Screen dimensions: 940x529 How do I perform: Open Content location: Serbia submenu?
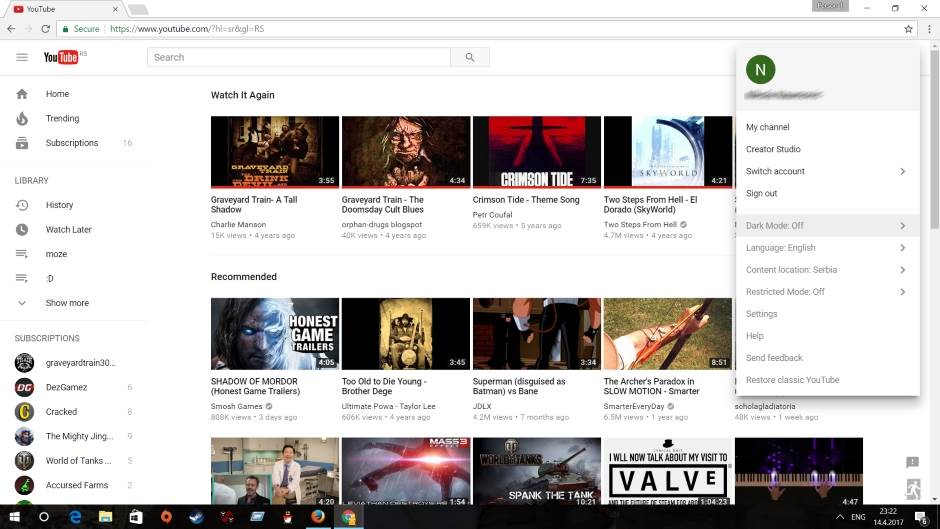(x=827, y=270)
